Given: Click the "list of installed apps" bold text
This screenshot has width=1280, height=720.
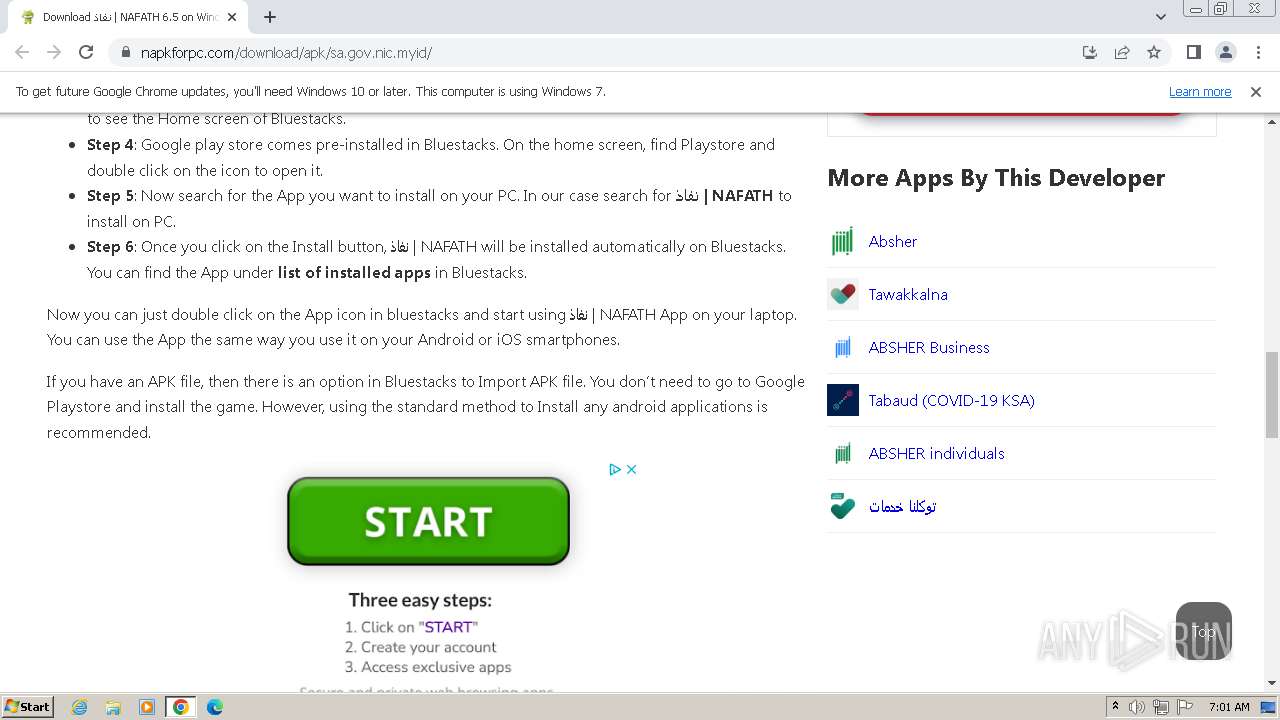Looking at the screenshot, I should [354, 273].
